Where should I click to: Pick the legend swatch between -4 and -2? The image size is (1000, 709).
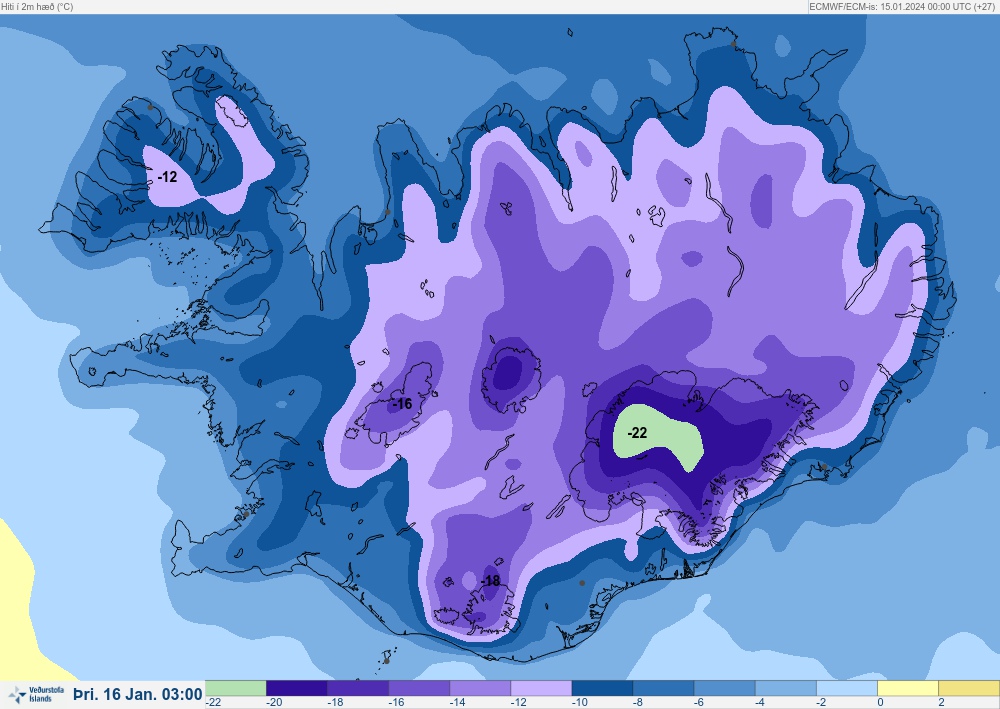786,688
